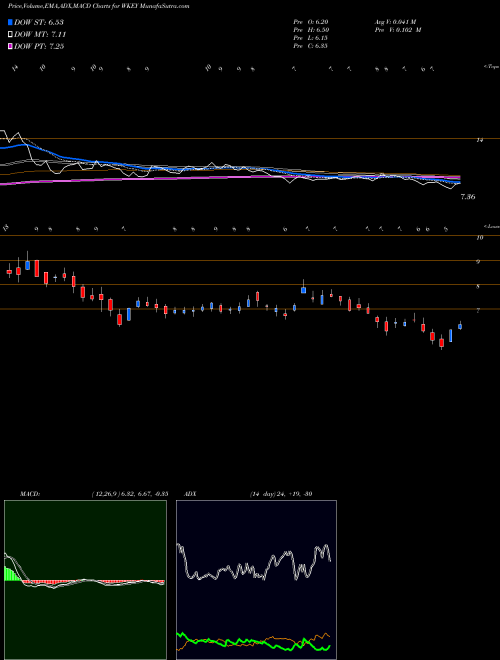Click the '<Tops' label at right edge
The width and height of the screenshot is (500, 660).
(x=491, y=67)
